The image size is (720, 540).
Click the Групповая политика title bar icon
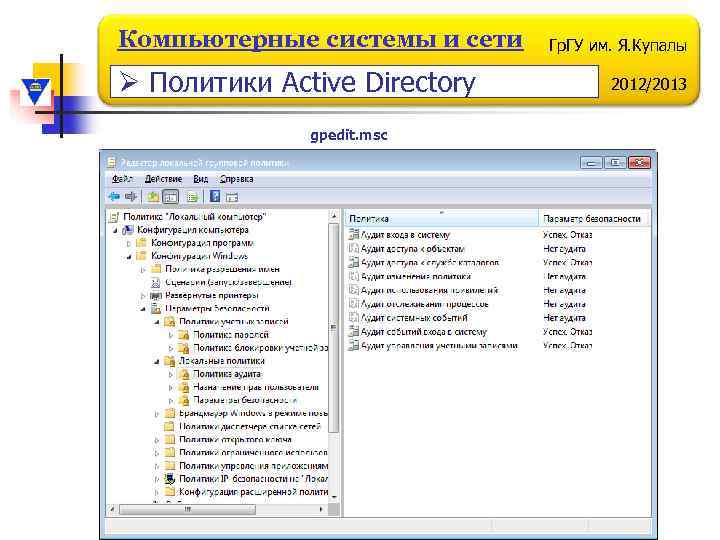(111, 163)
